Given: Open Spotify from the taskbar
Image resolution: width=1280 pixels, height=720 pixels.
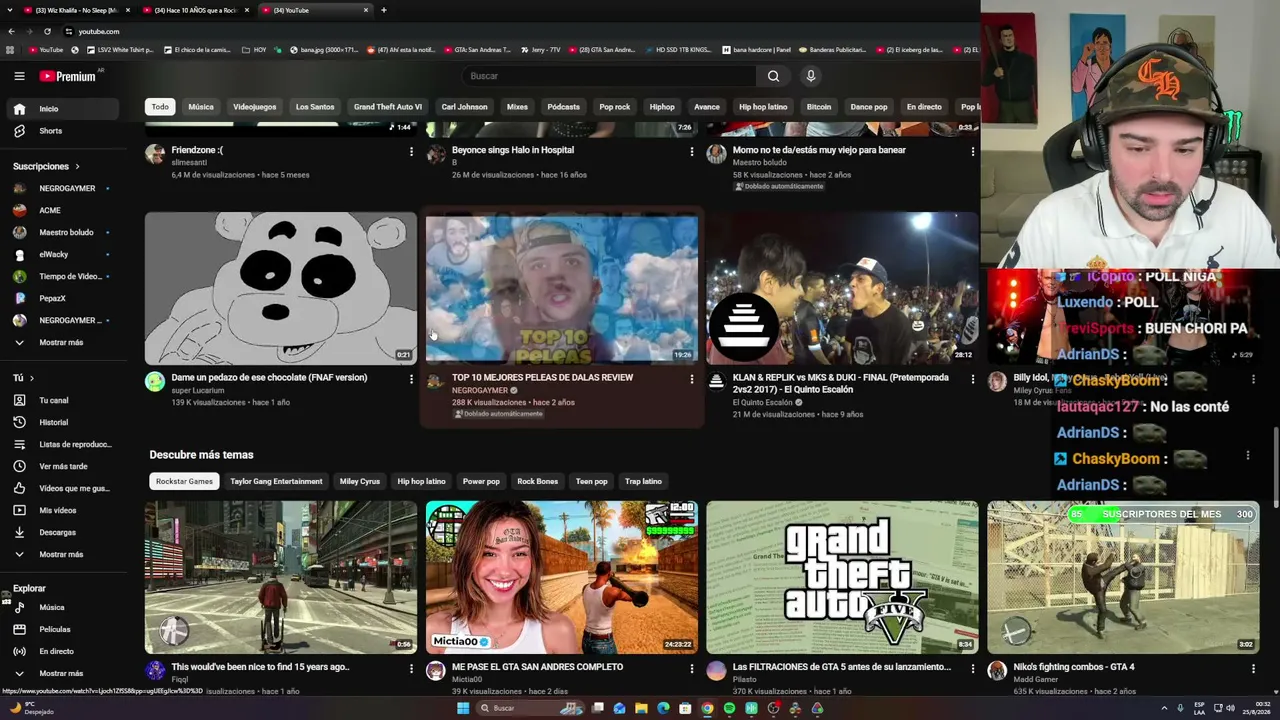Looking at the screenshot, I should (x=729, y=708).
